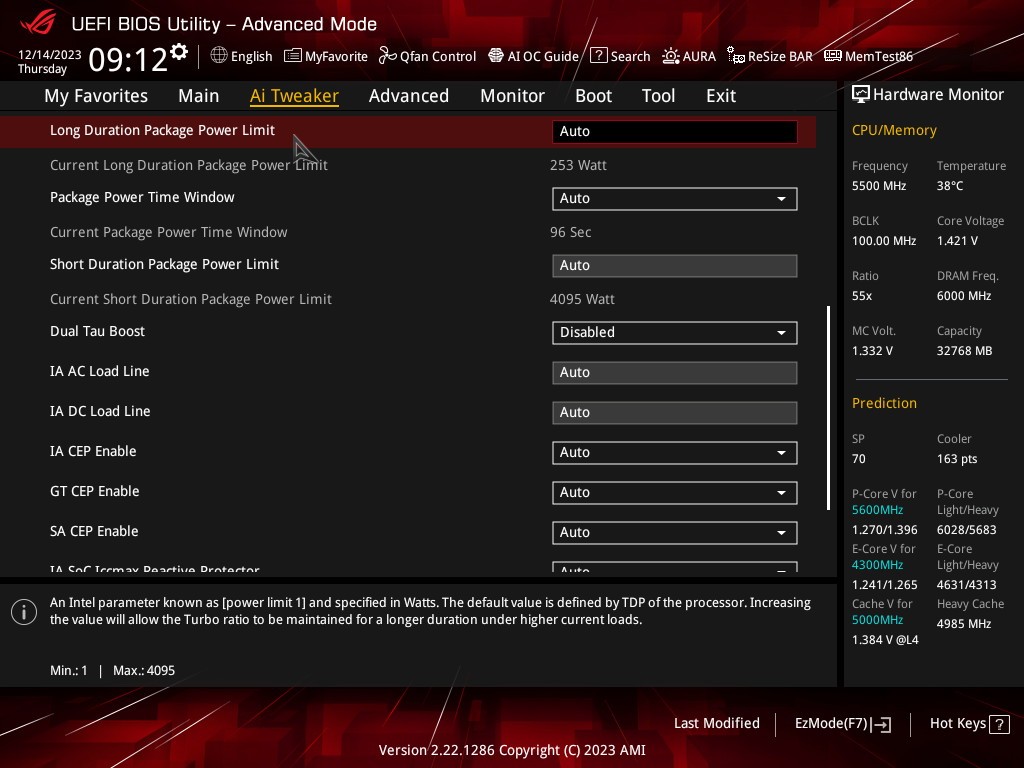Click the IA AC Load Line input field

click(x=674, y=372)
